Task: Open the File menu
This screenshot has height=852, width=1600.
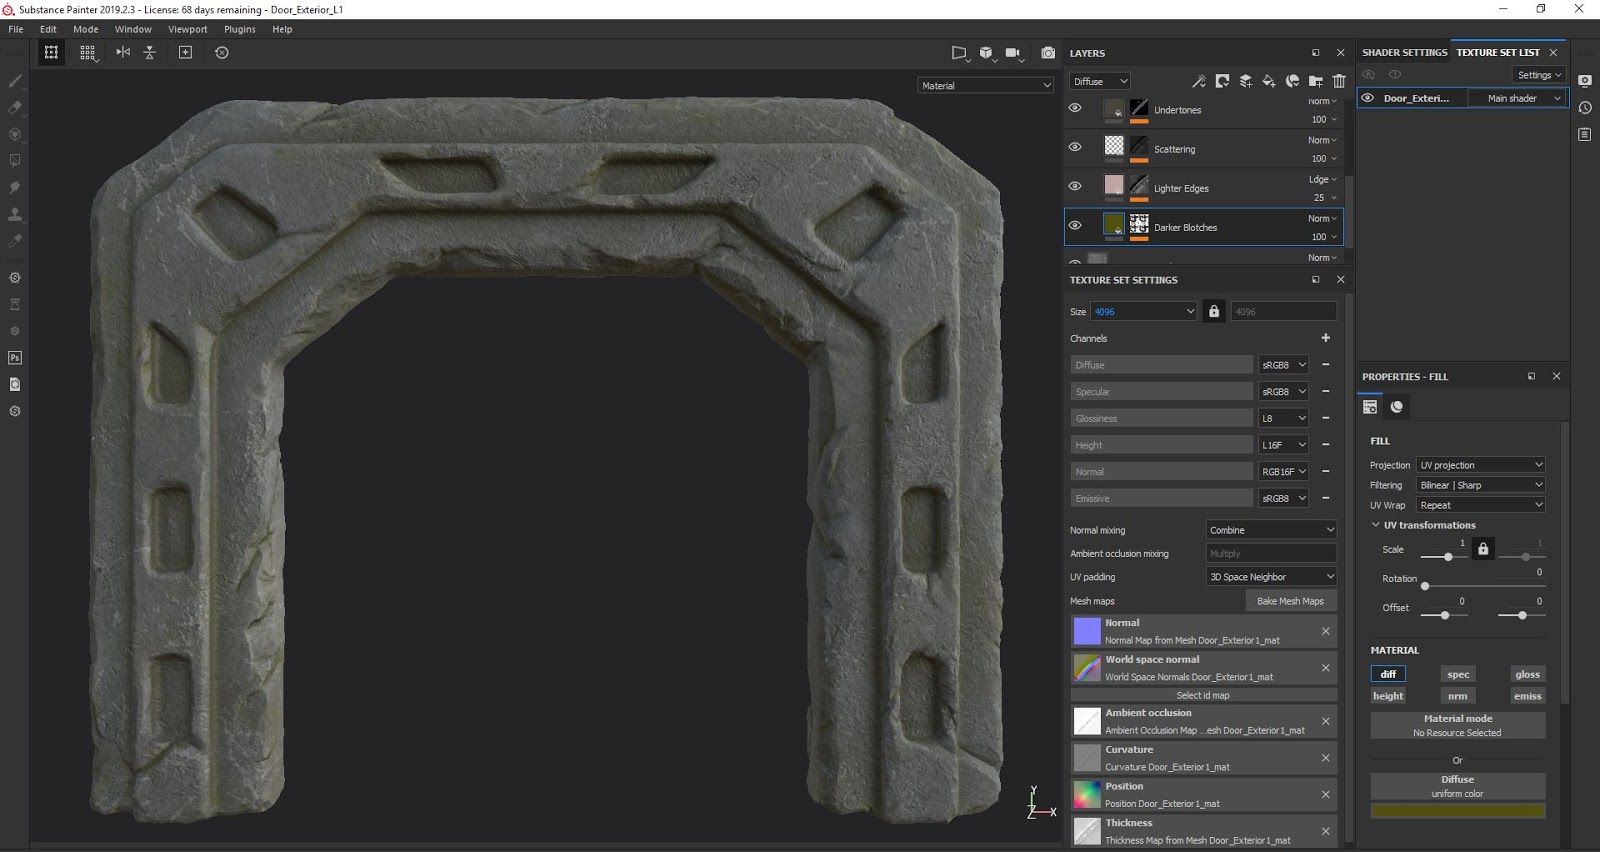Action: (16, 29)
